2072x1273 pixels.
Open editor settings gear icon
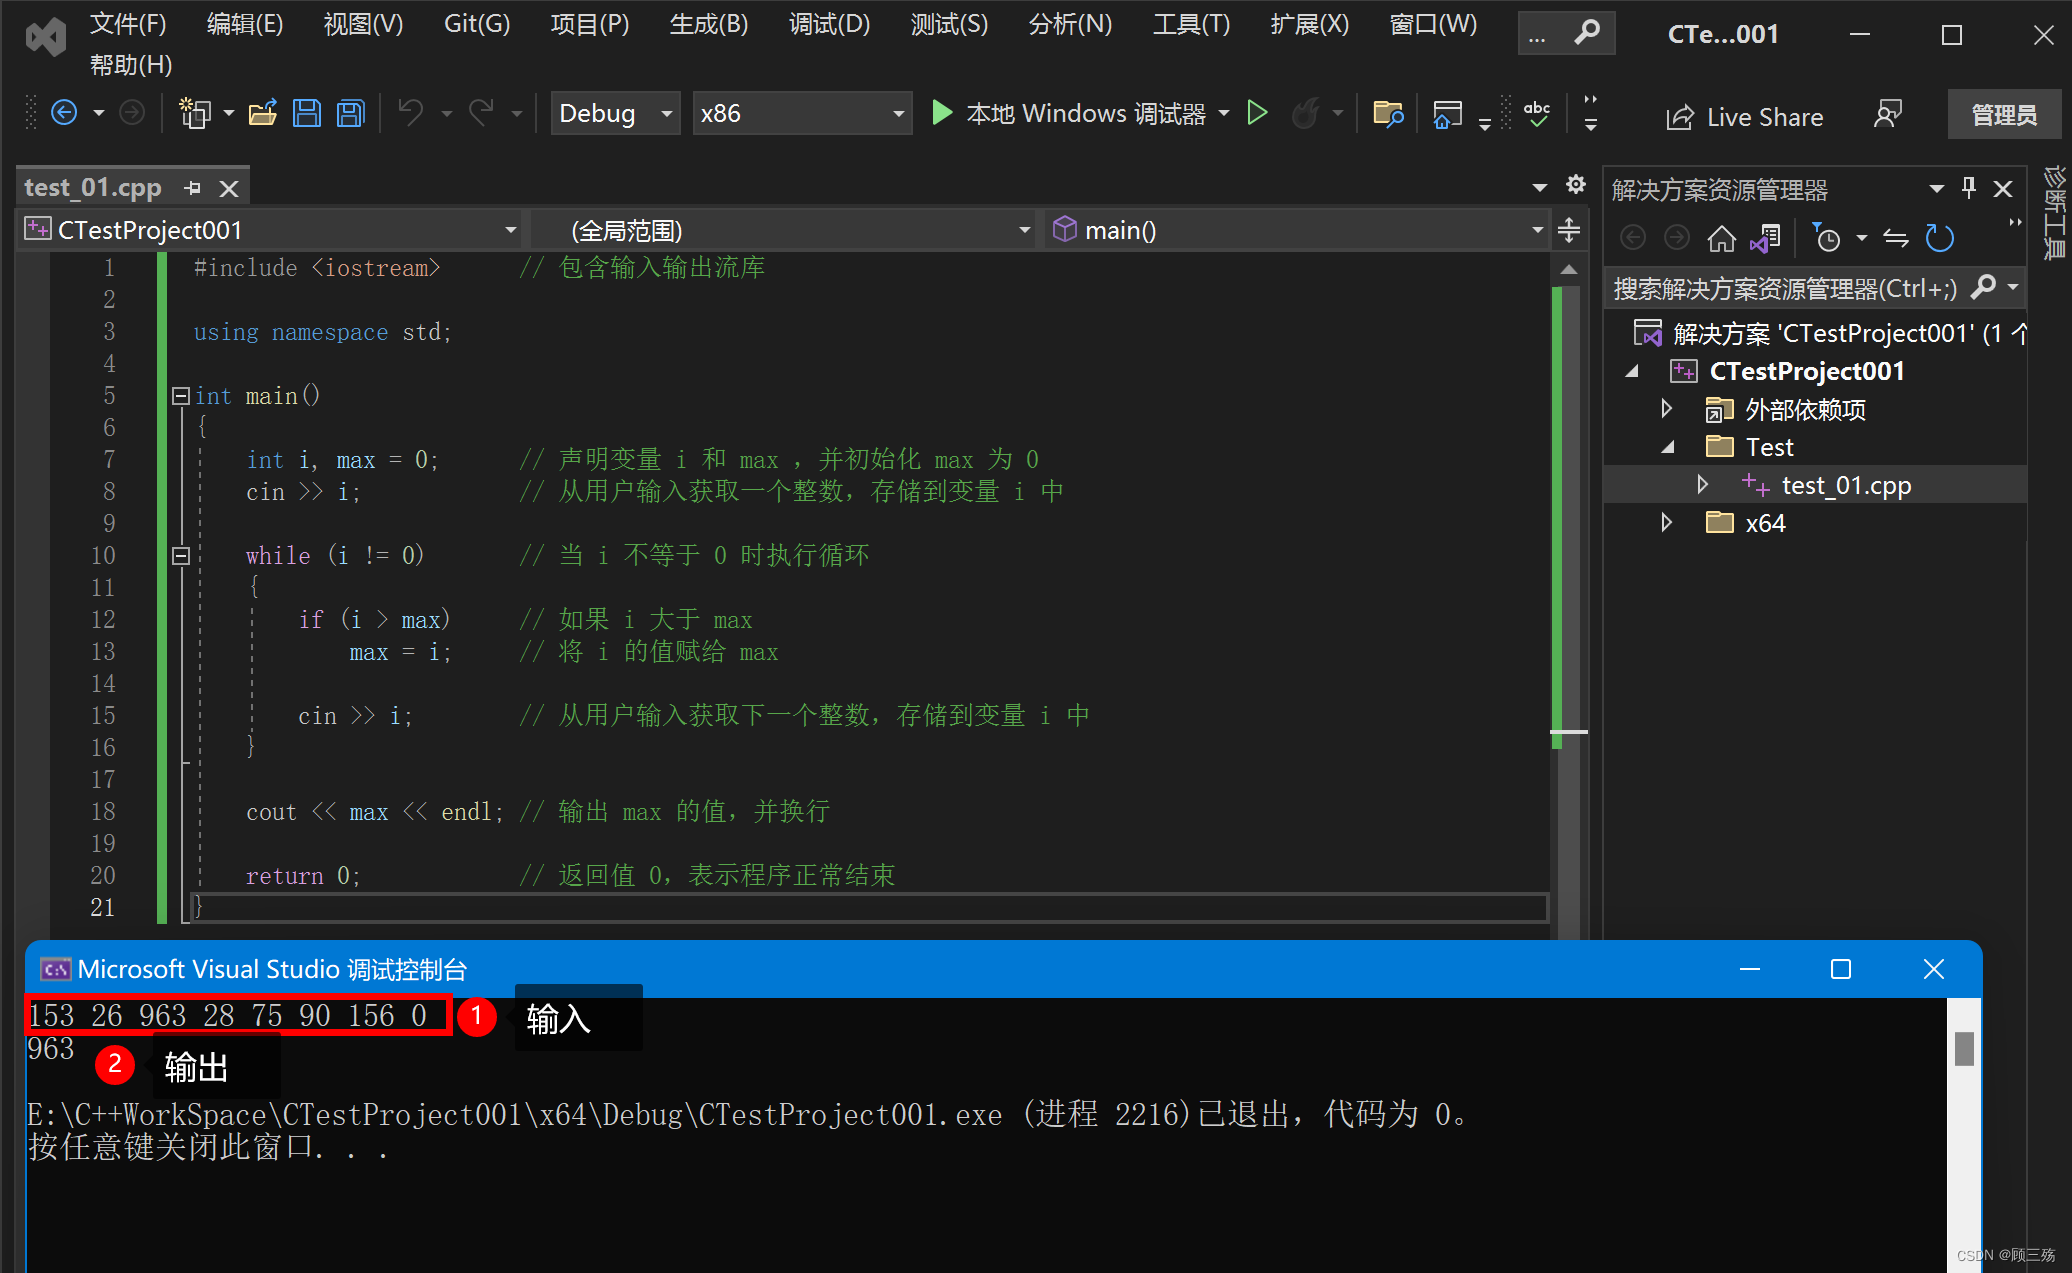click(1576, 185)
